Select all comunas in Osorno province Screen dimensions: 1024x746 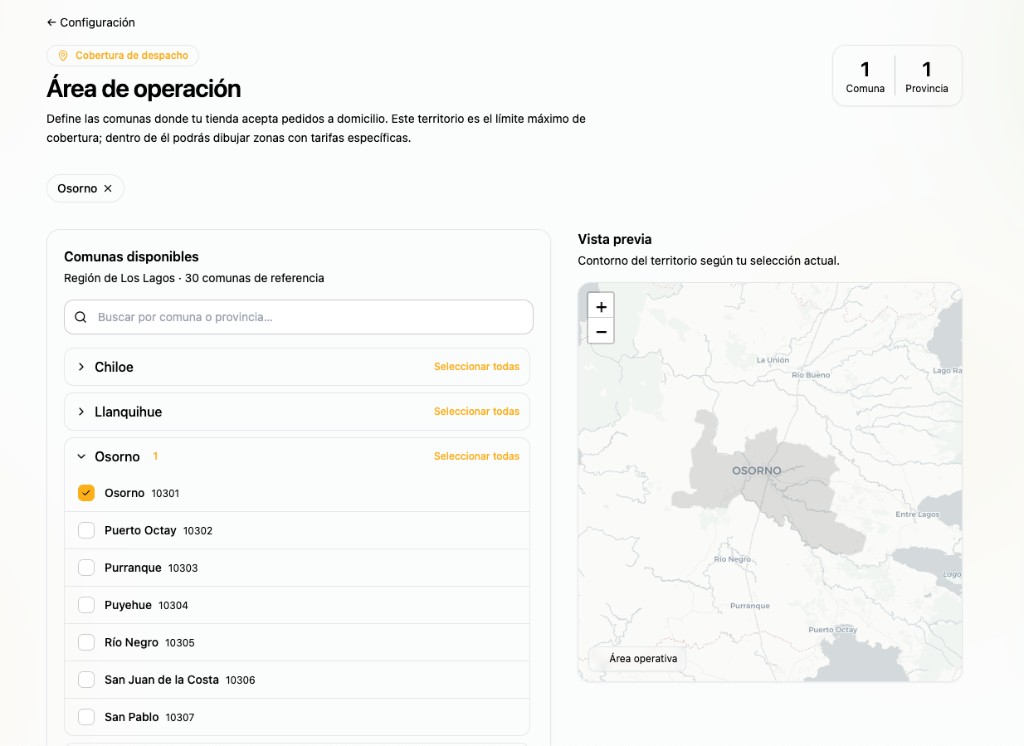[476, 456]
